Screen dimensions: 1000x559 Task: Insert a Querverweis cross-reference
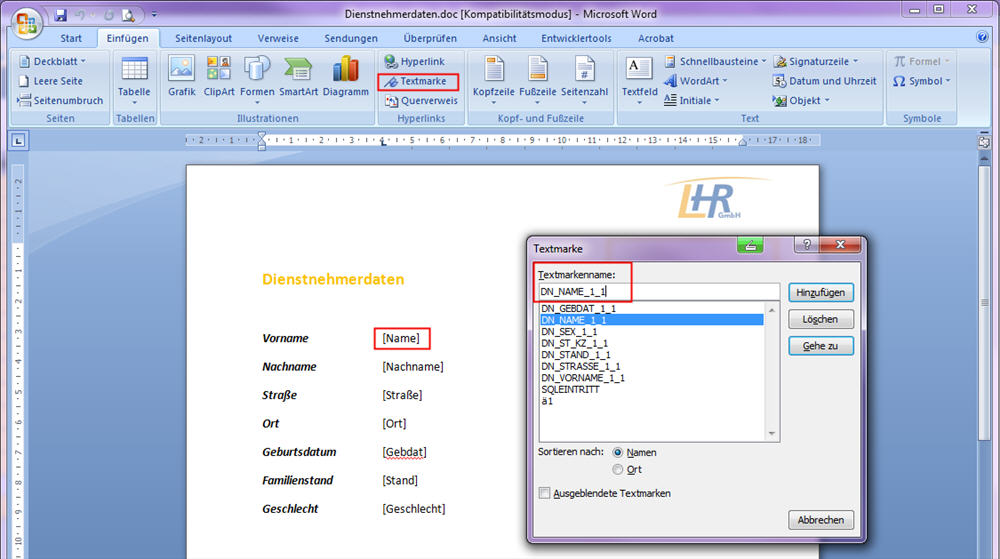point(421,101)
